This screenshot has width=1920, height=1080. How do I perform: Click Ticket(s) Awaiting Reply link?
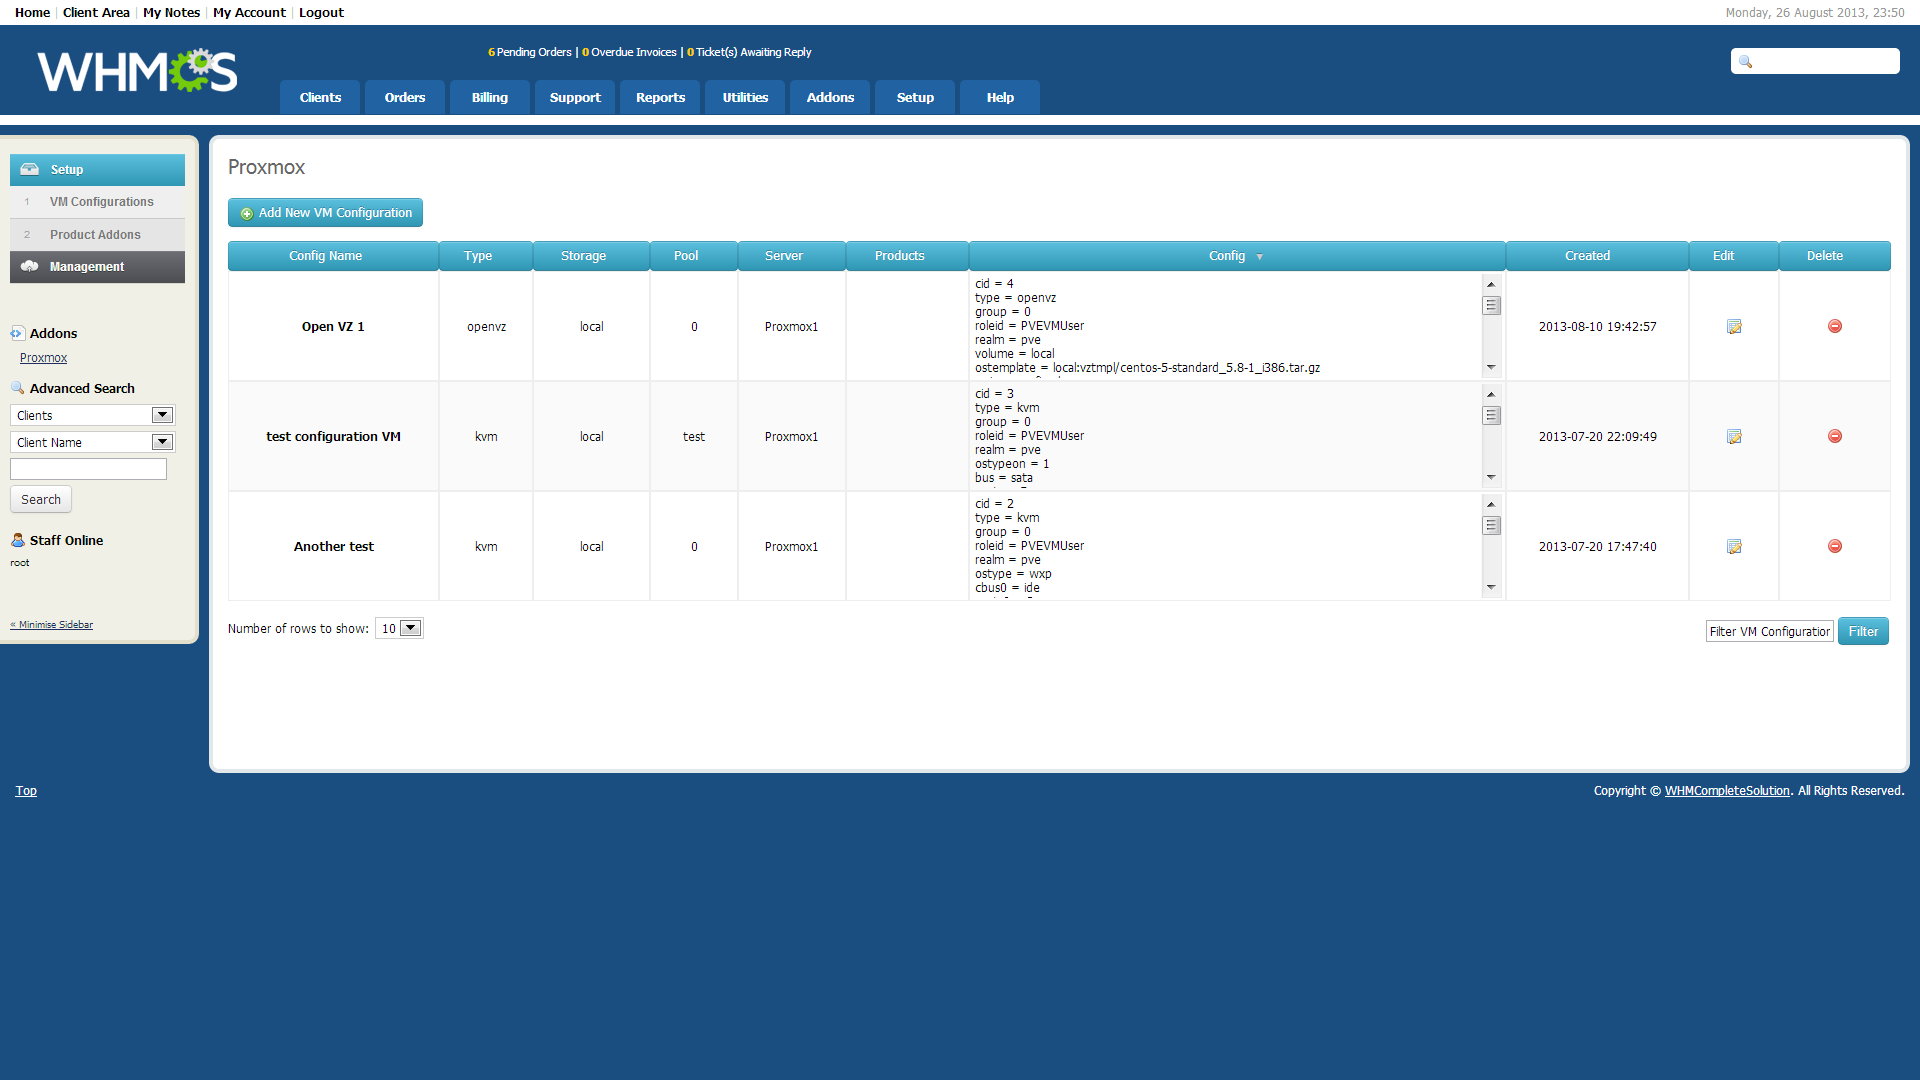[749, 52]
